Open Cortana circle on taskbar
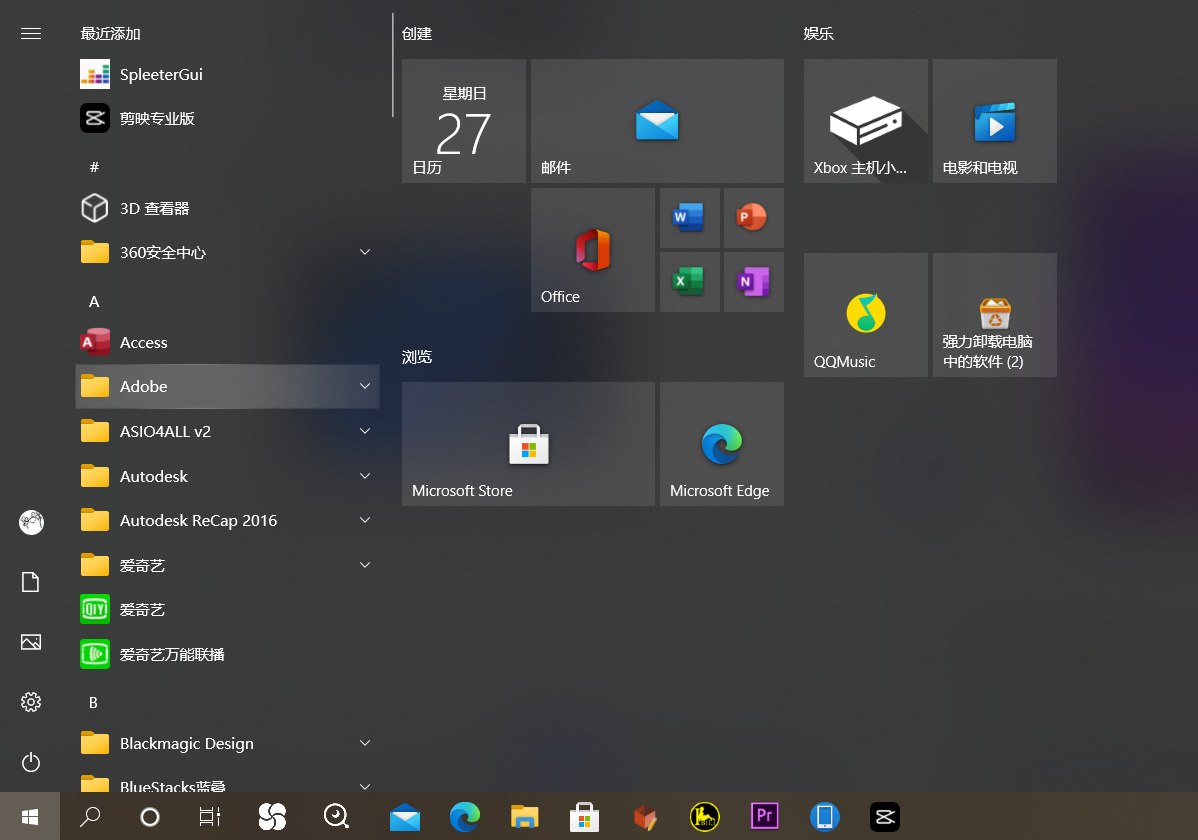The image size is (1198, 840). (150, 816)
